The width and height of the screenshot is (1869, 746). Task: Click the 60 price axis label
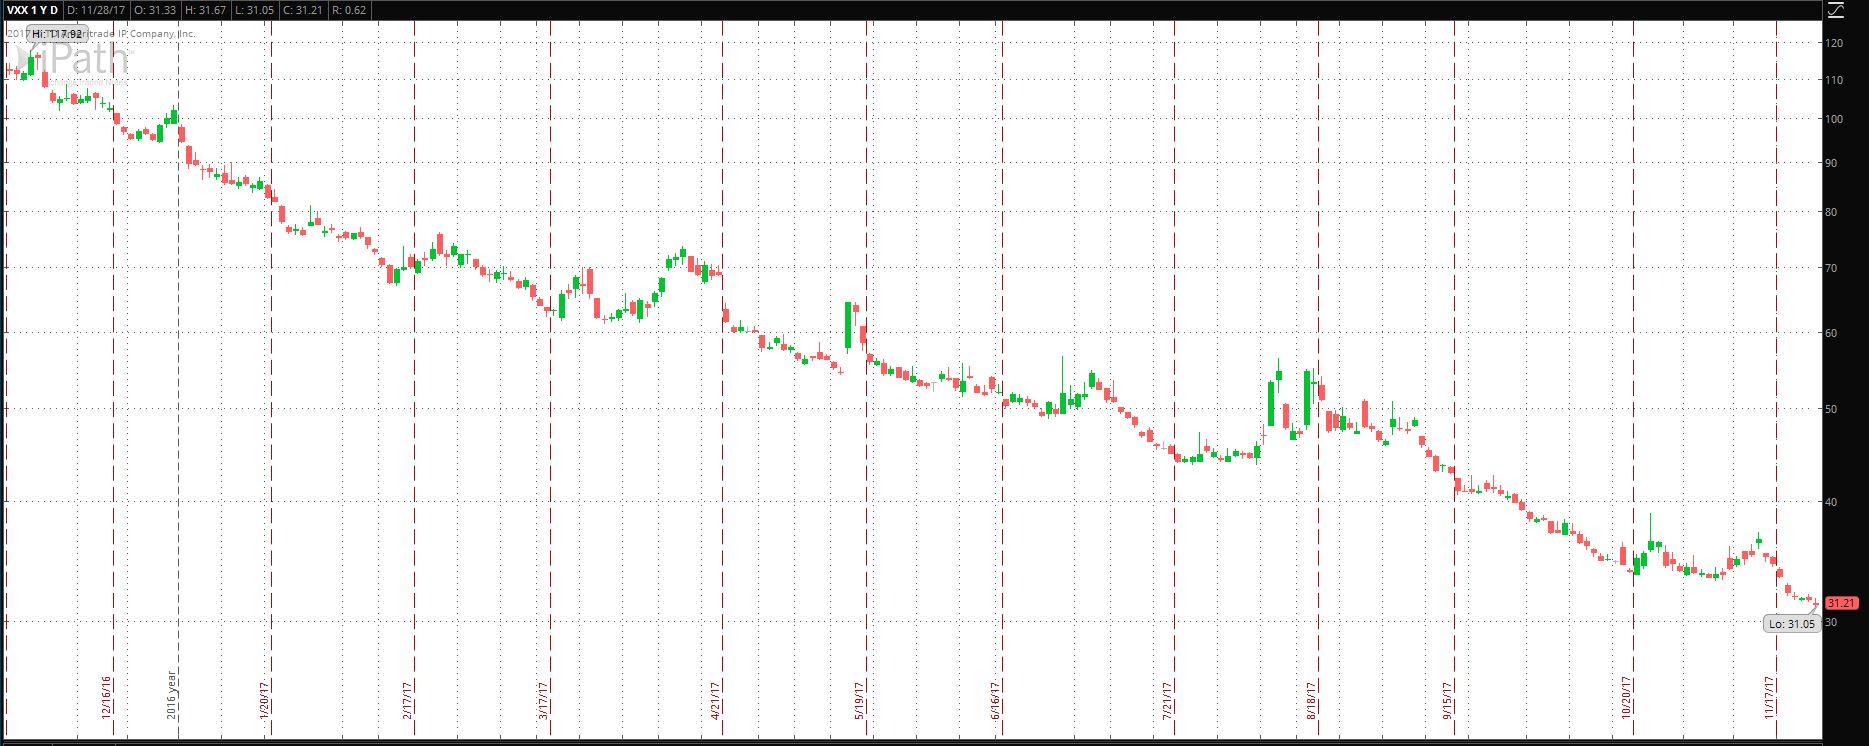(x=1832, y=333)
